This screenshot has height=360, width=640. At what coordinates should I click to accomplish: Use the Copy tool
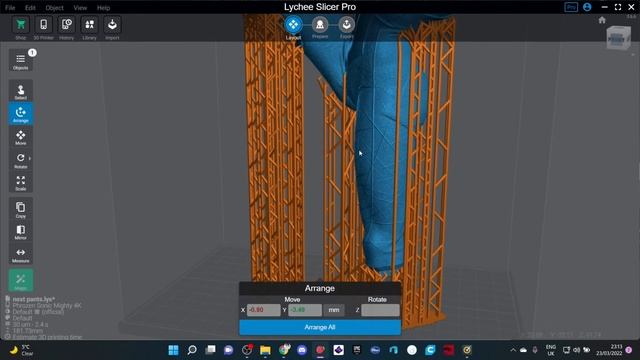21,209
